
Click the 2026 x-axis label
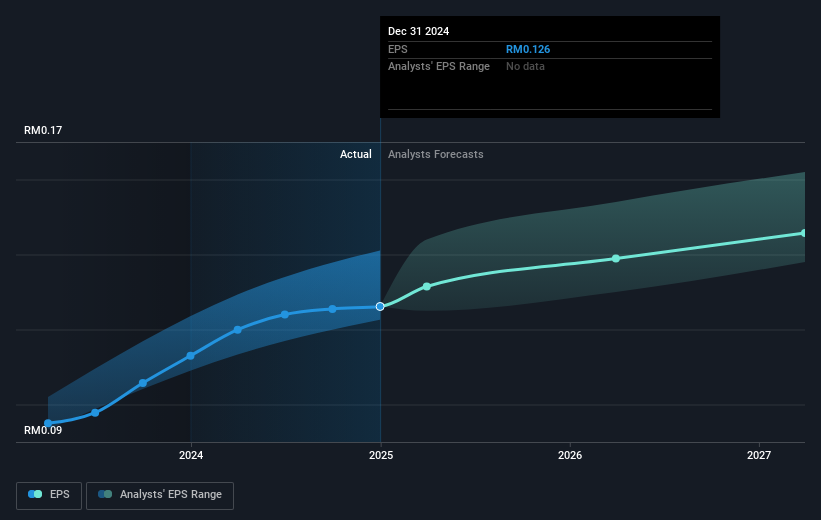pos(570,456)
